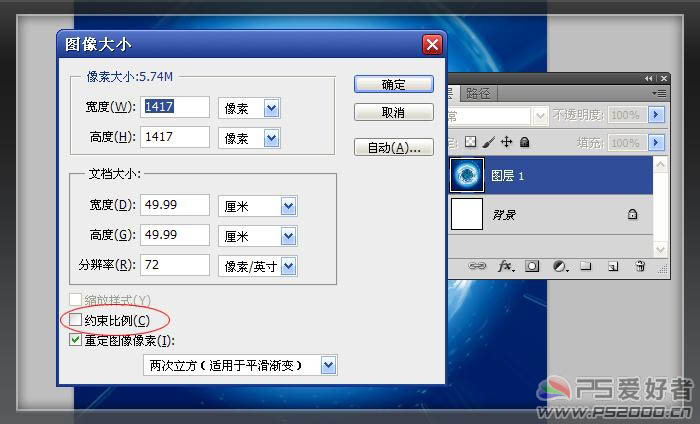Toggle lock position move icon

(506, 142)
